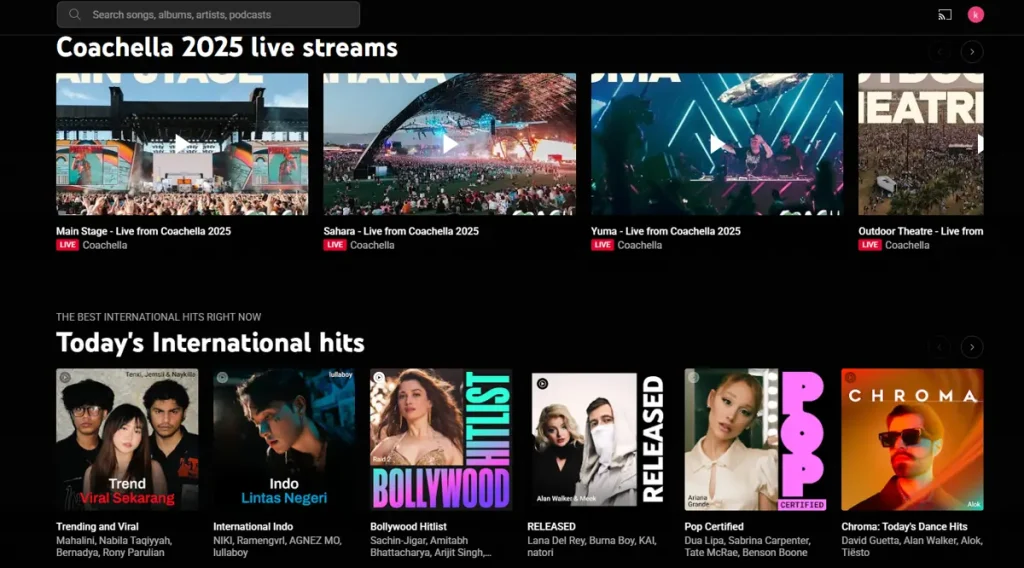Select Trending and Viral playlist title
1024x568 pixels.
tap(97, 526)
